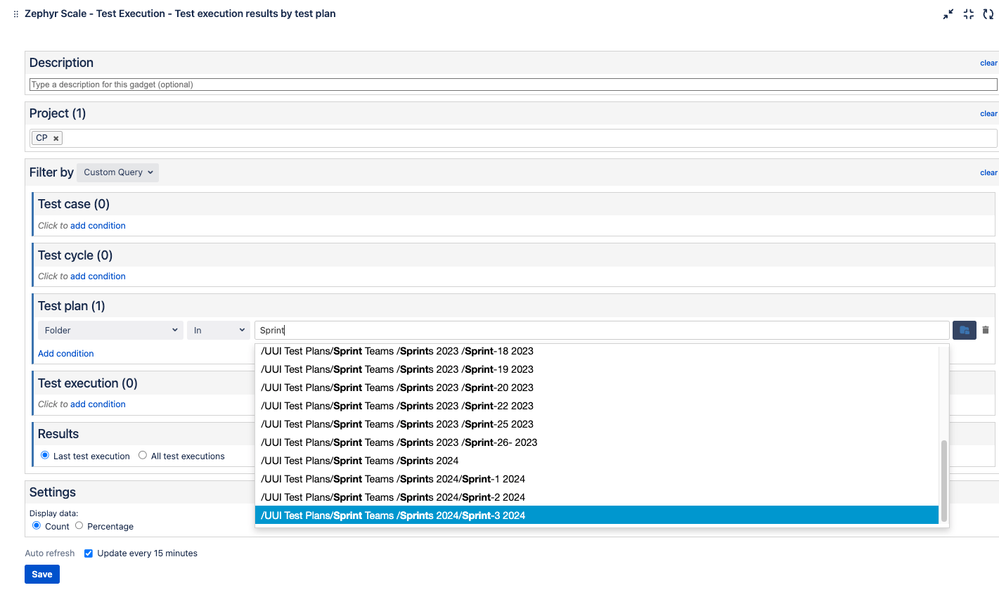
Task: Select the Last test execution radio button
Action: (44, 456)
